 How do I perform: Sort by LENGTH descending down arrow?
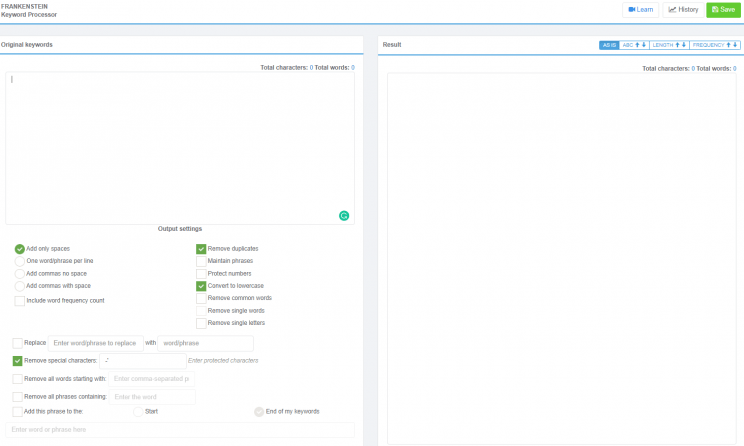point(684,45)
